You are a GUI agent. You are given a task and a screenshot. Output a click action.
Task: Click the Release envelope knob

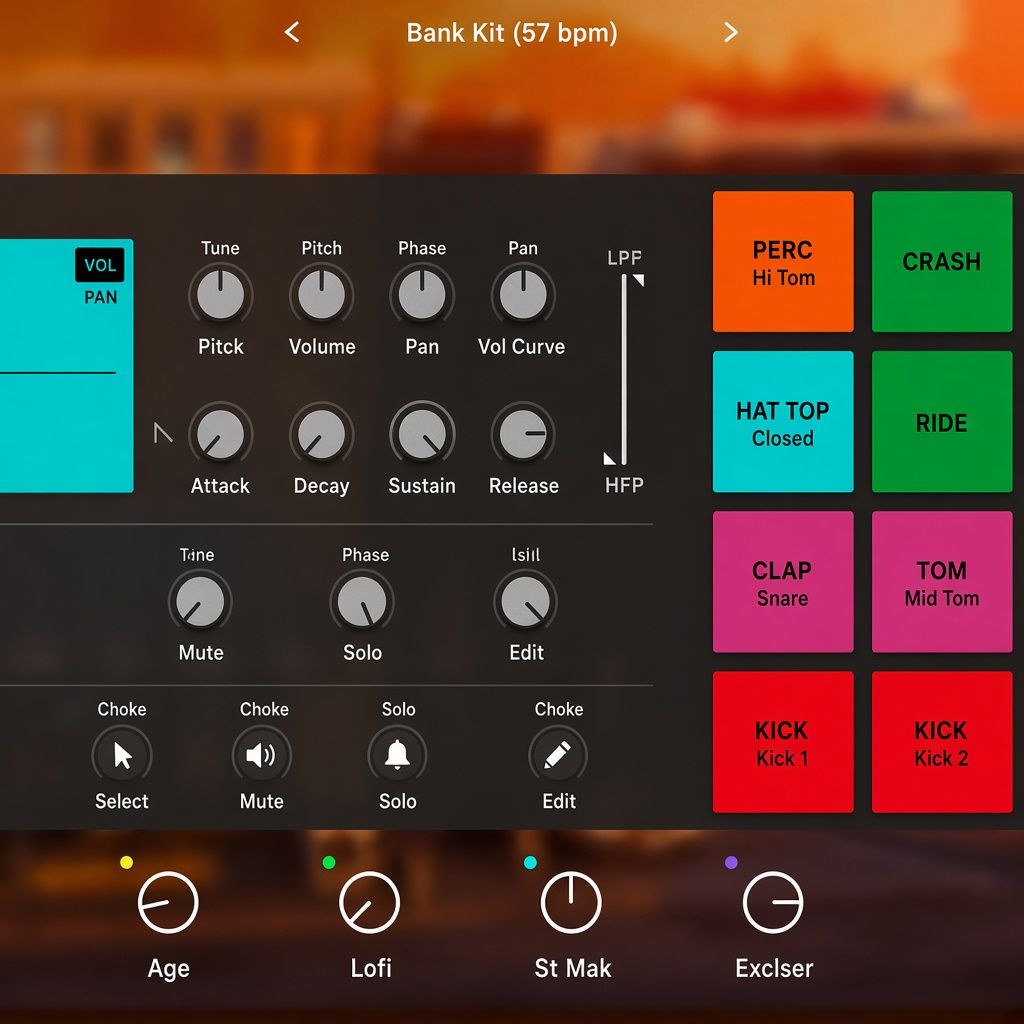(523, 434)
